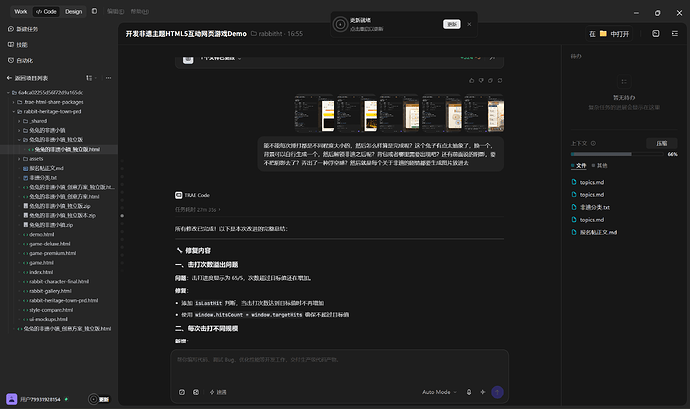Viewport: 690px width, 409px height.
Task: Open rabbit-gallery.html in the tree
Action: (50, 291)
